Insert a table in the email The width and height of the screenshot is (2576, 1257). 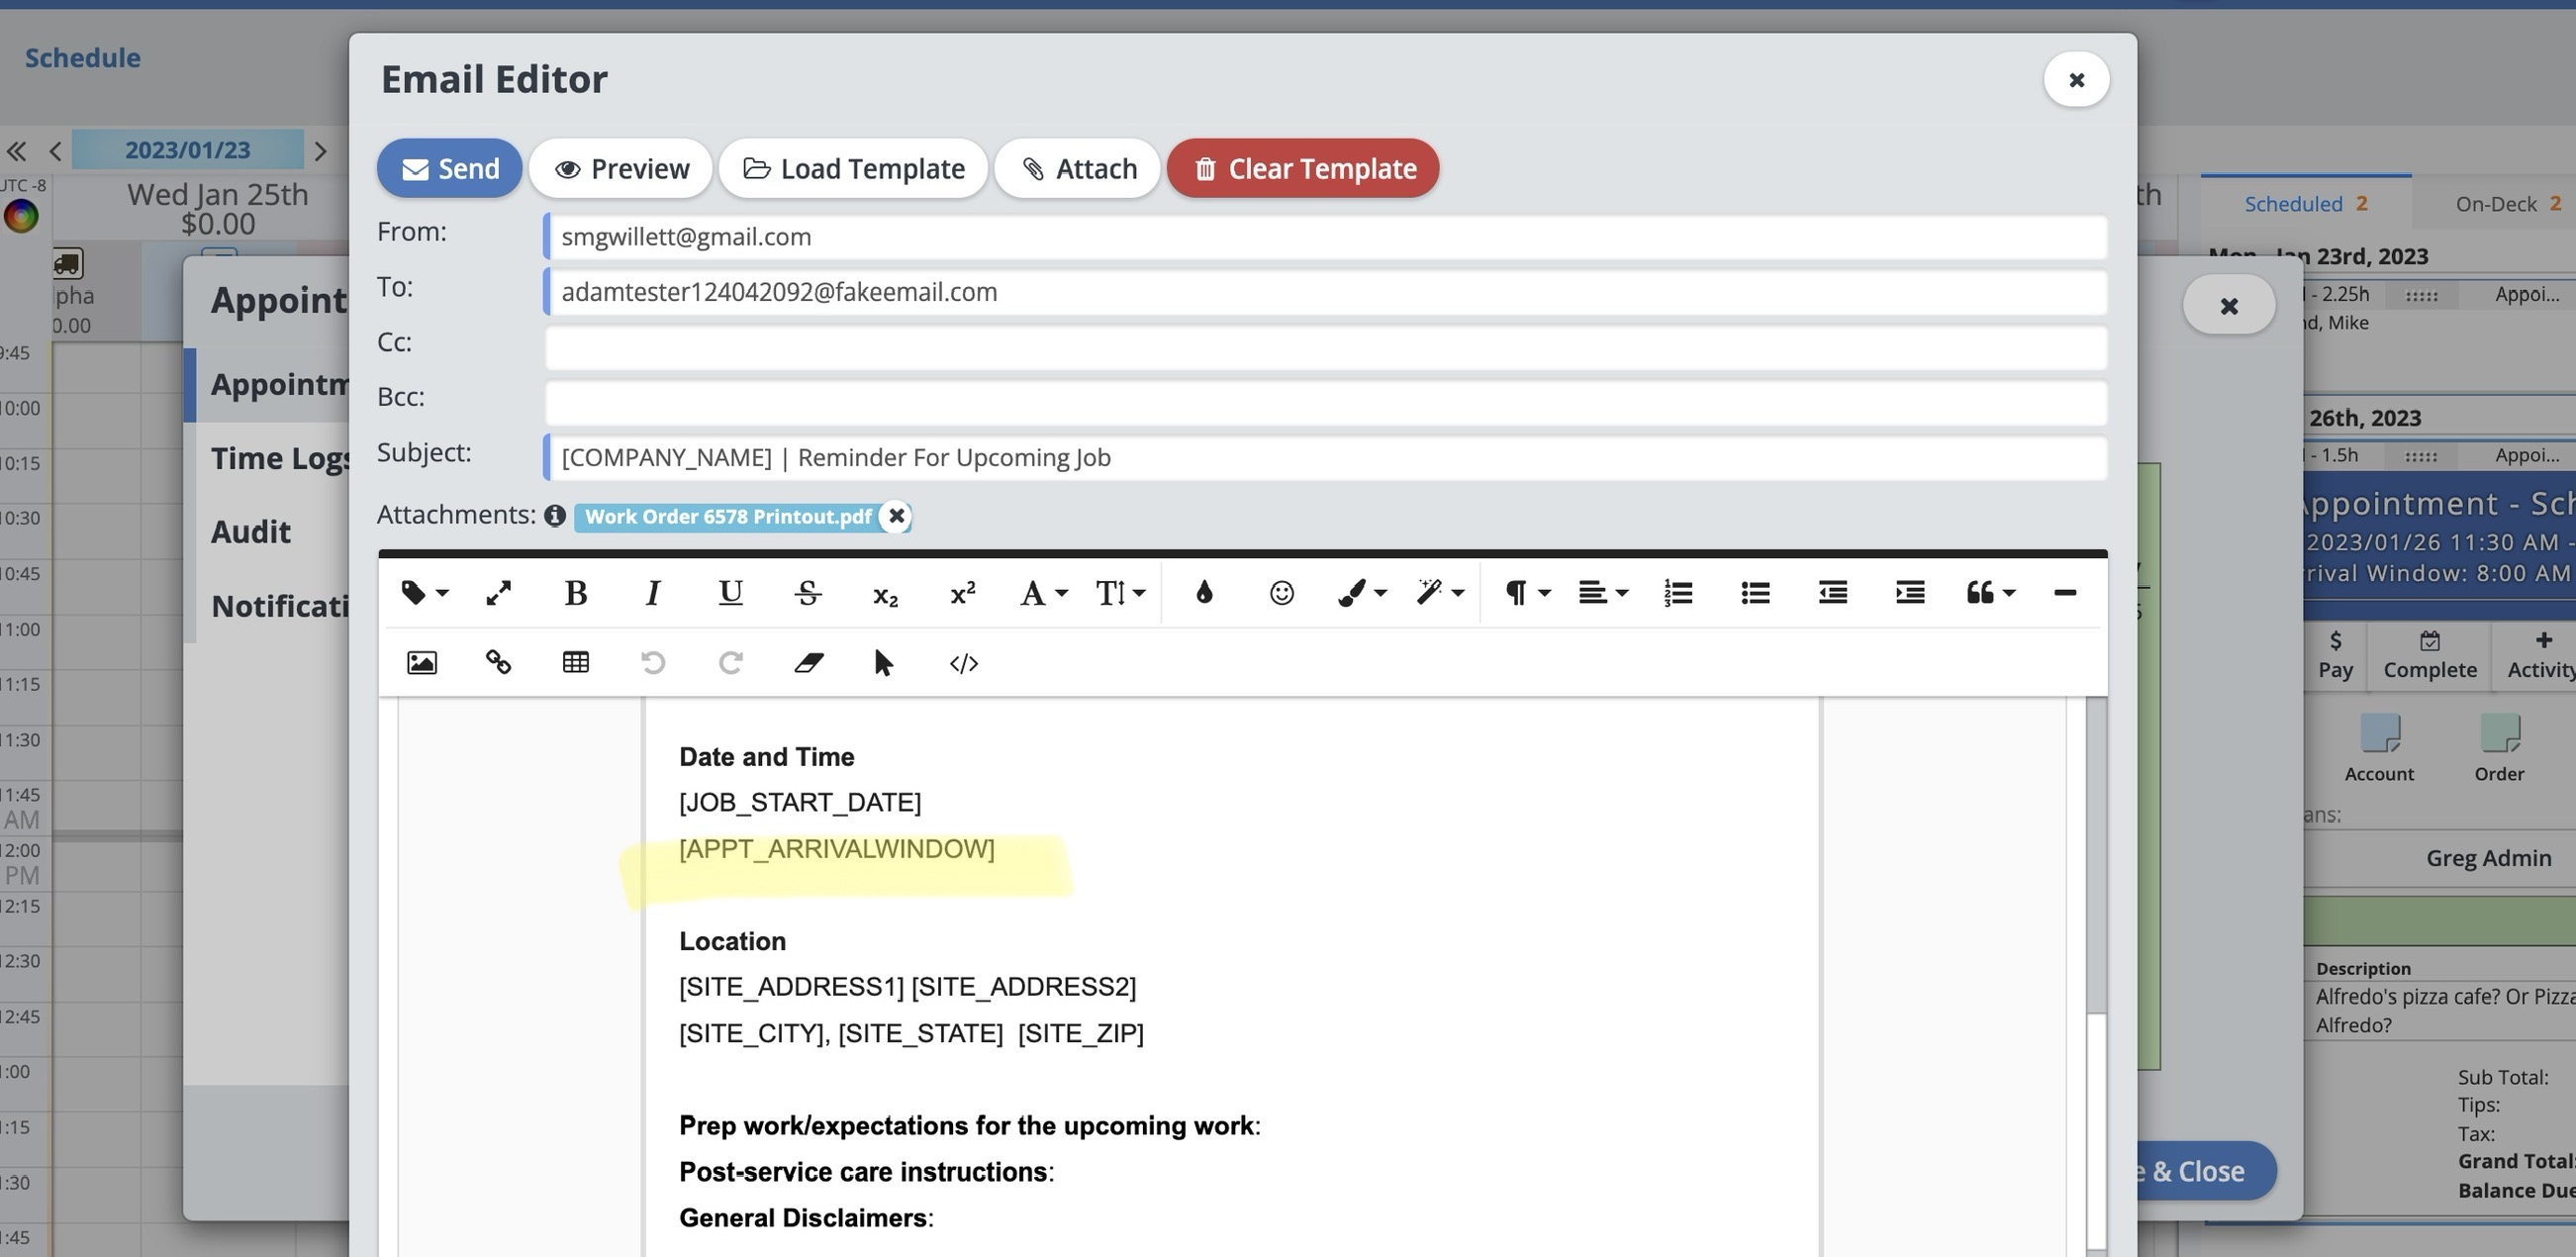(x=575, y=663)
